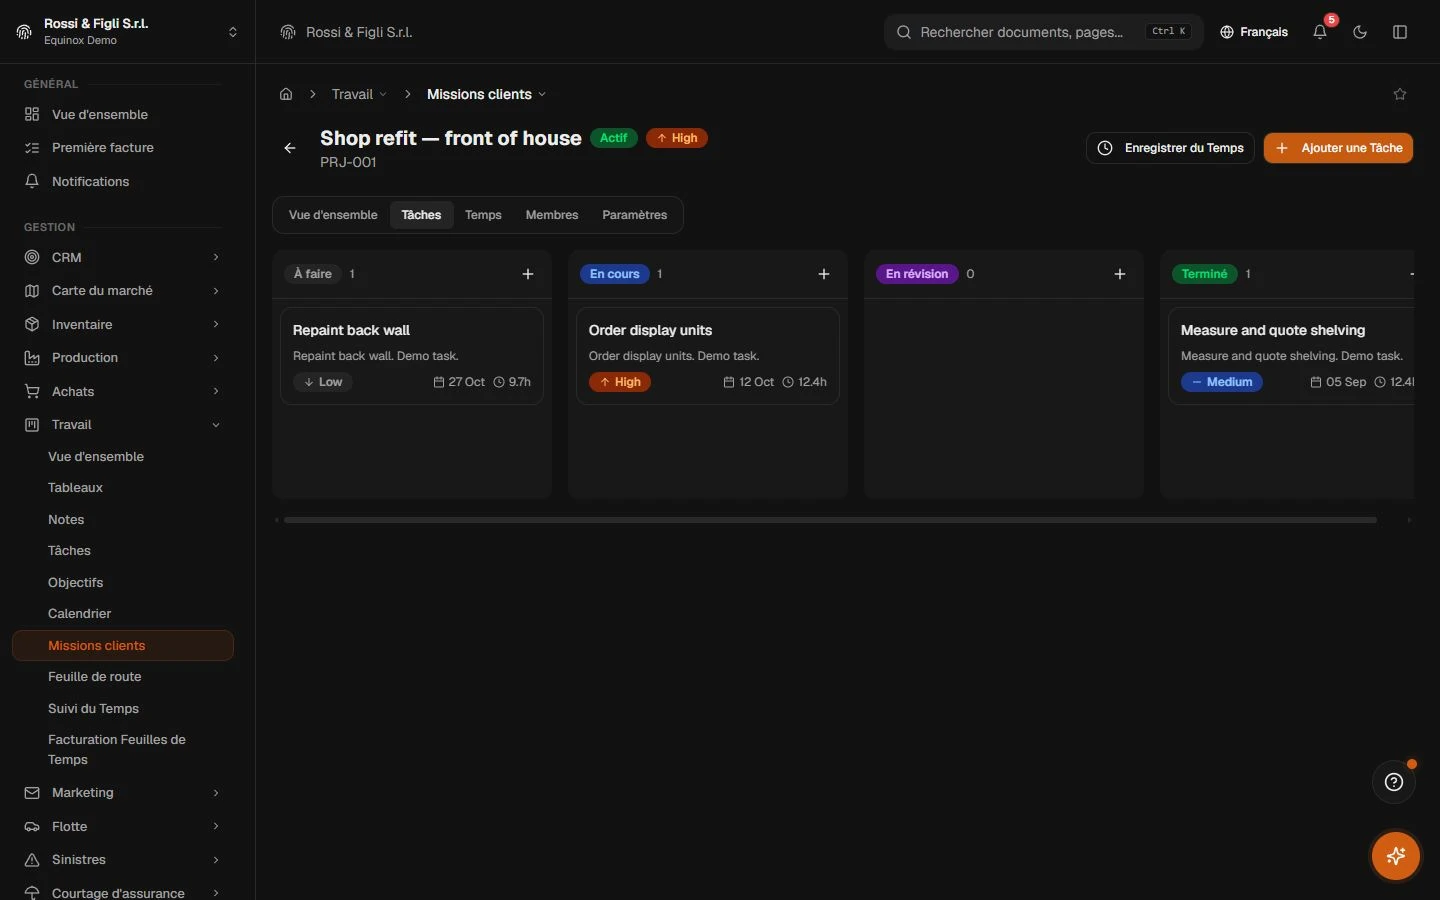Click the home breadcrumb icon
This screenshot has height=900, width=1440.
click(x=286, y=94)
